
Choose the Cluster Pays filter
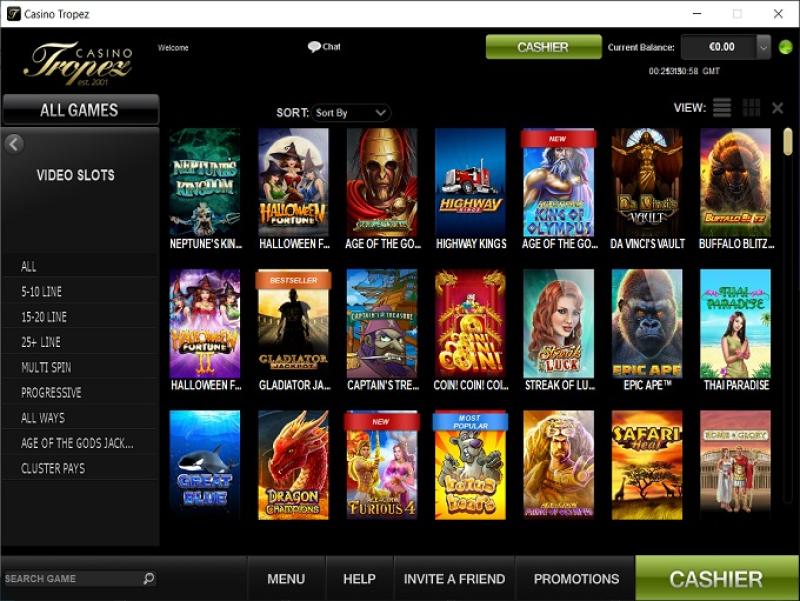click(53, 468)
